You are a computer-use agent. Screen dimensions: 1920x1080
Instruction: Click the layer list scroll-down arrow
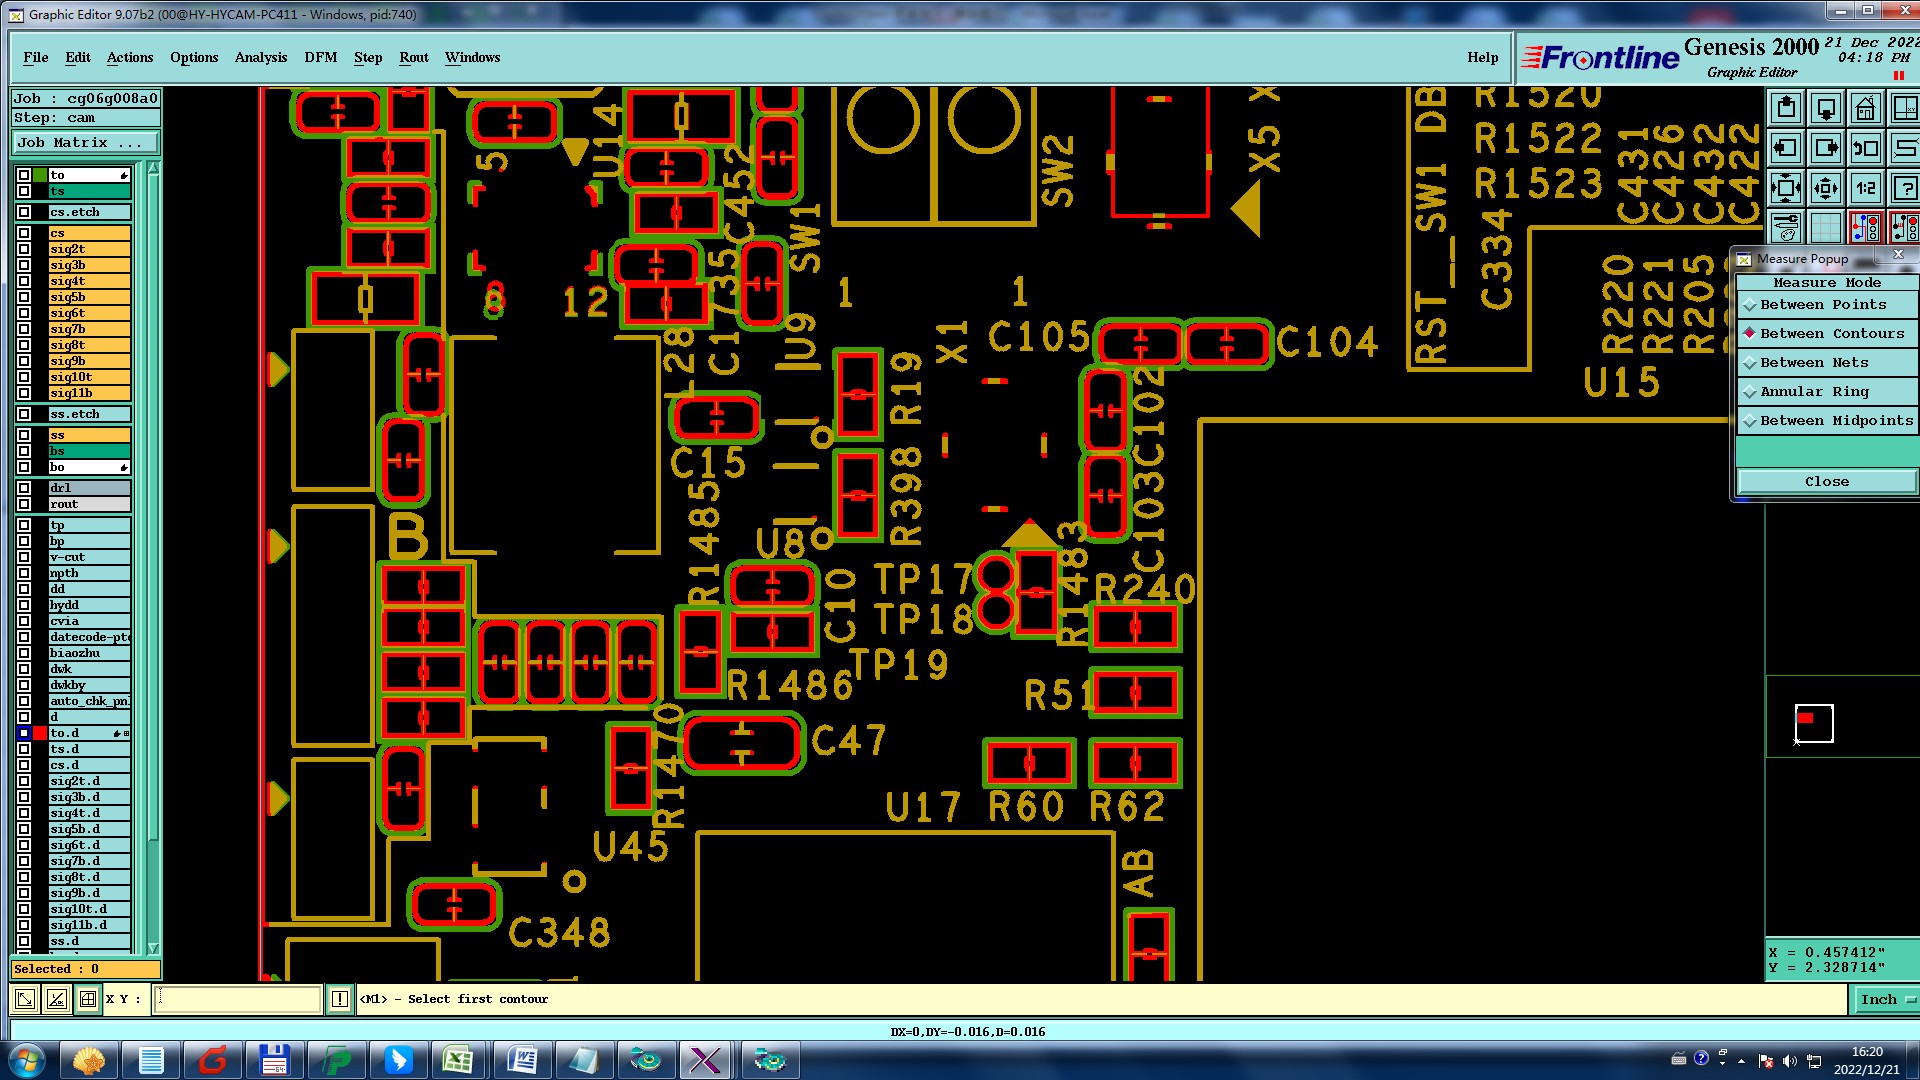coord(153,948)
